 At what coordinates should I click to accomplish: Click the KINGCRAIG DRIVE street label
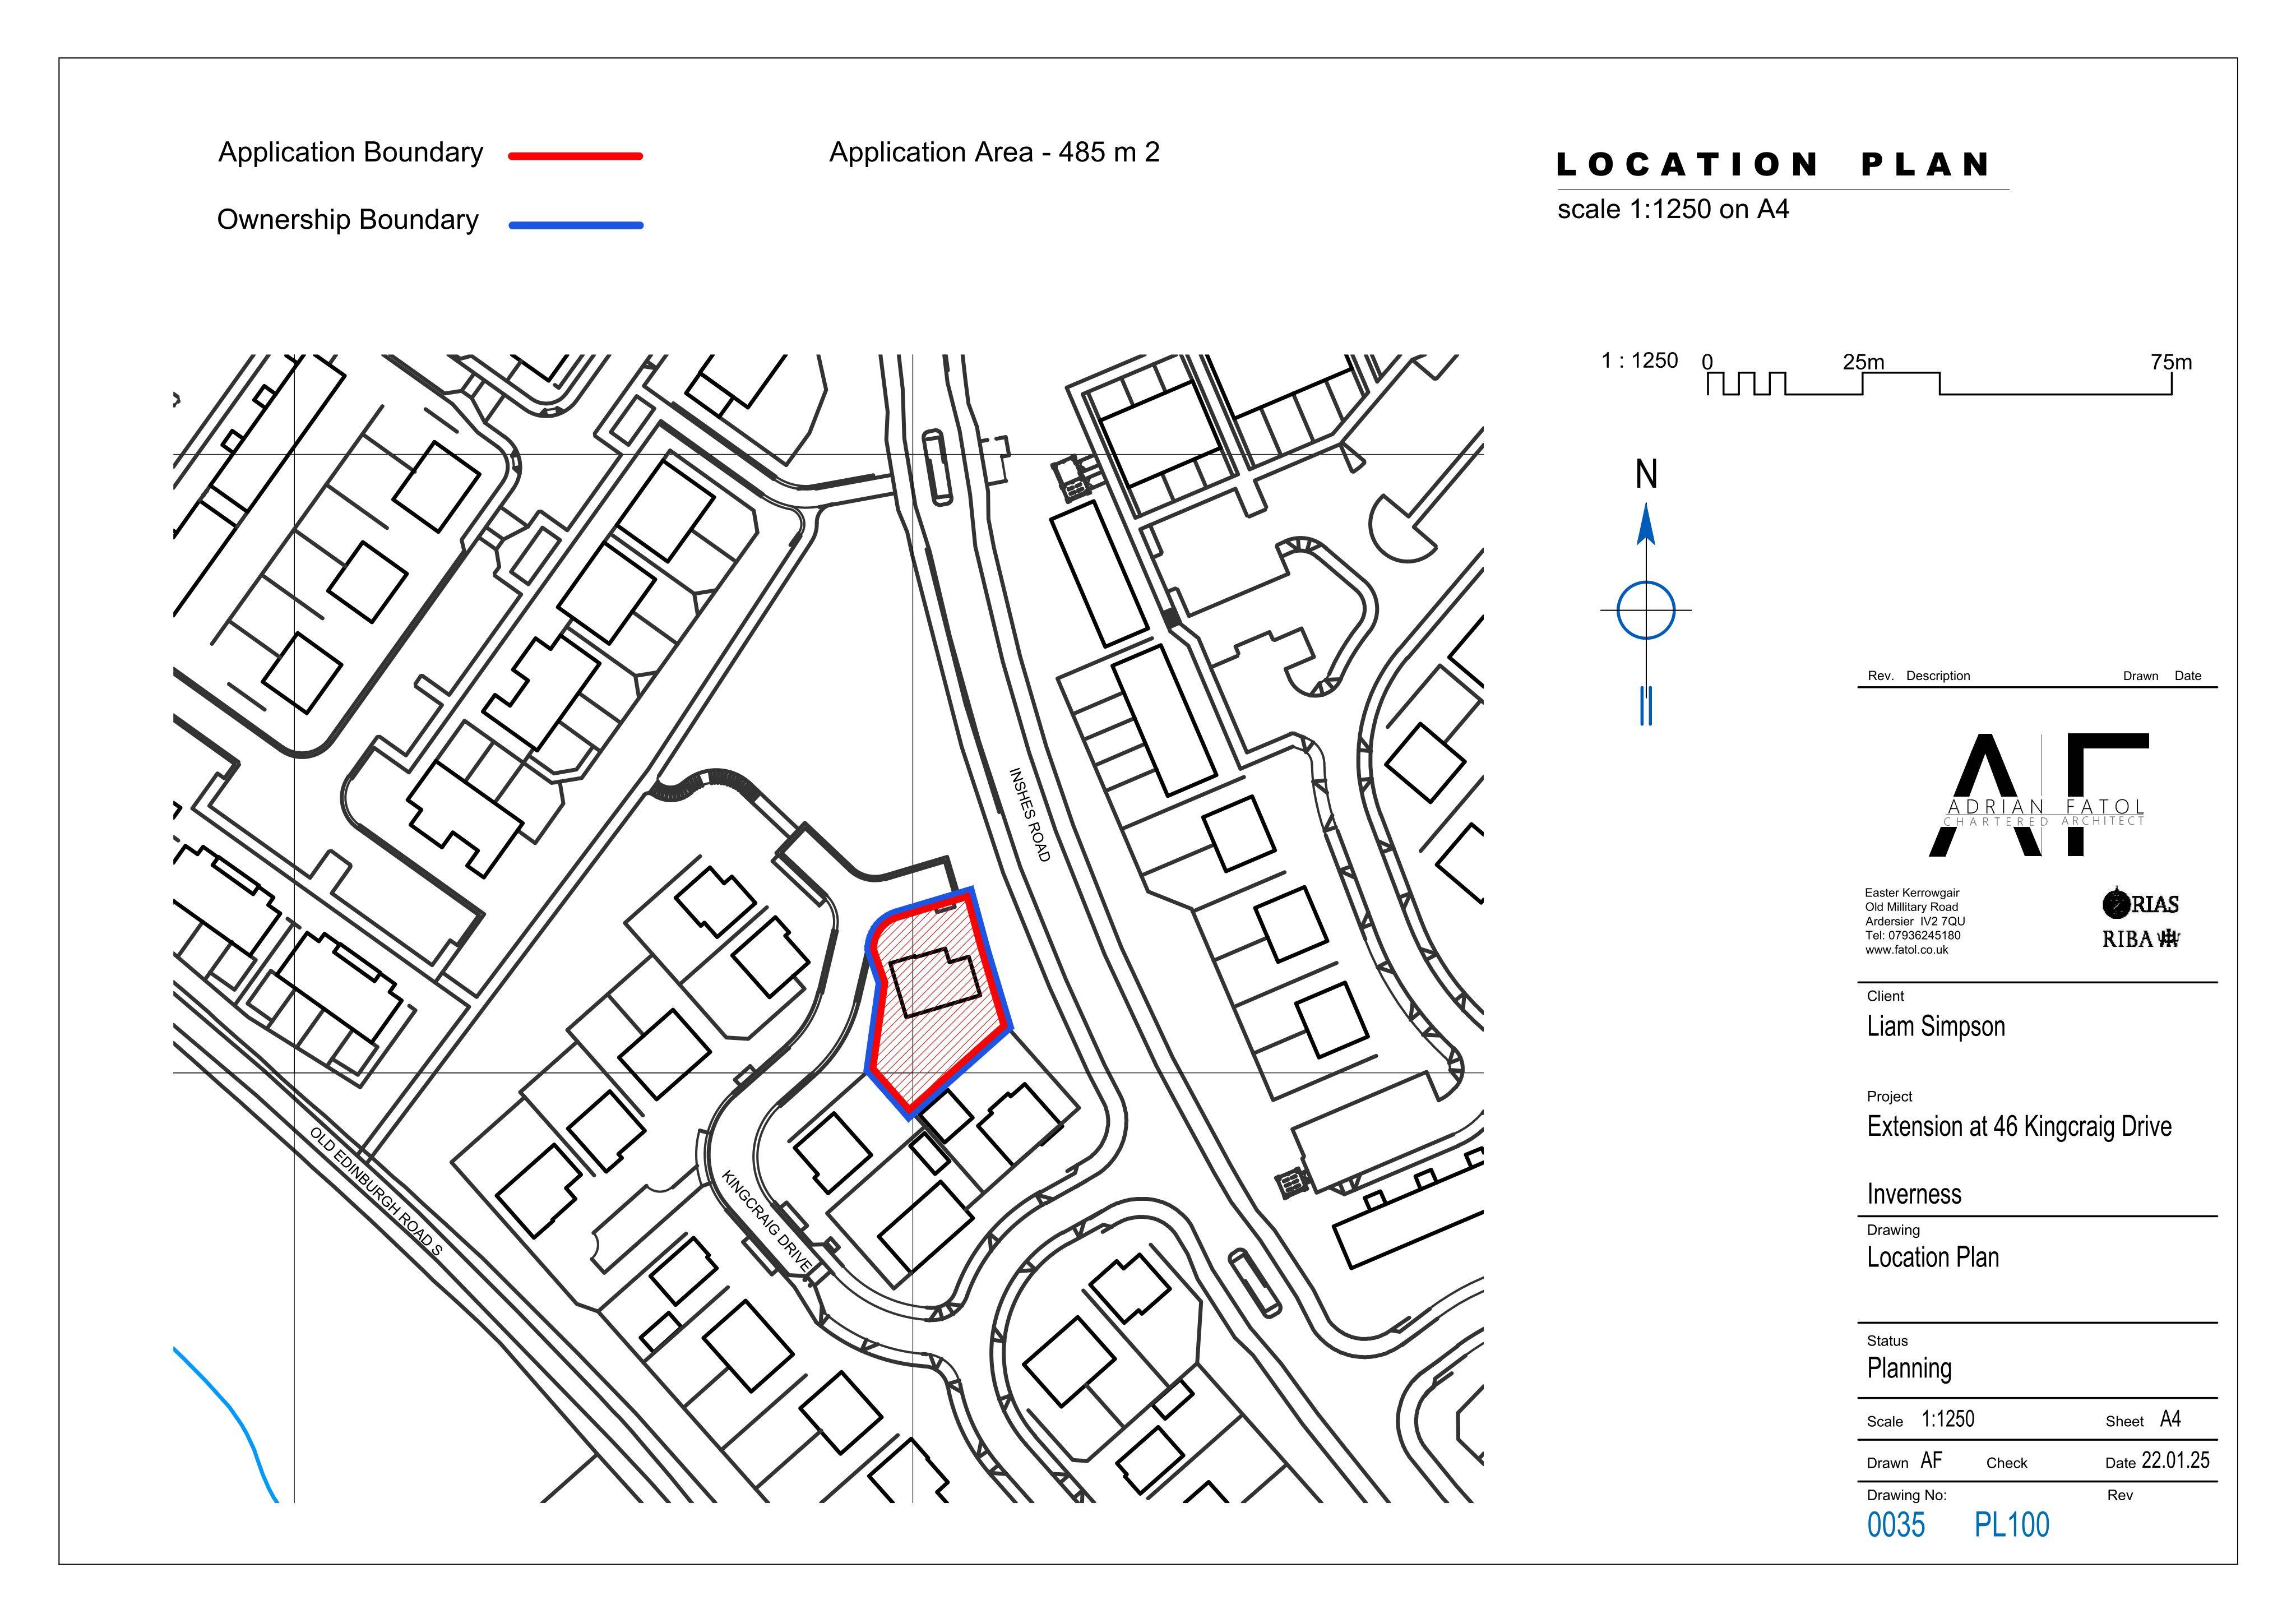766,1221
